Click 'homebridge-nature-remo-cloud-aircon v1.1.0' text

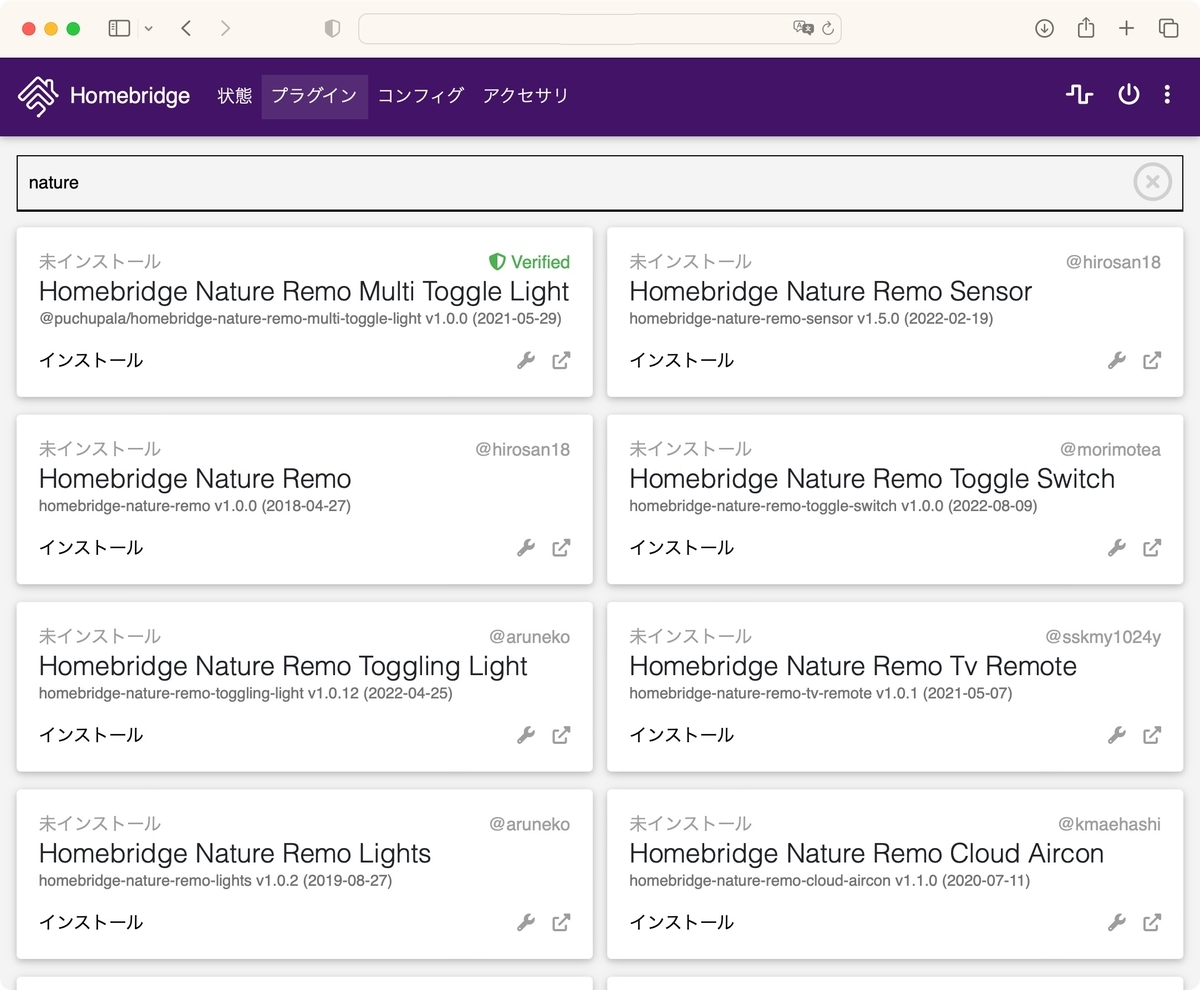[x=785, y=881]
